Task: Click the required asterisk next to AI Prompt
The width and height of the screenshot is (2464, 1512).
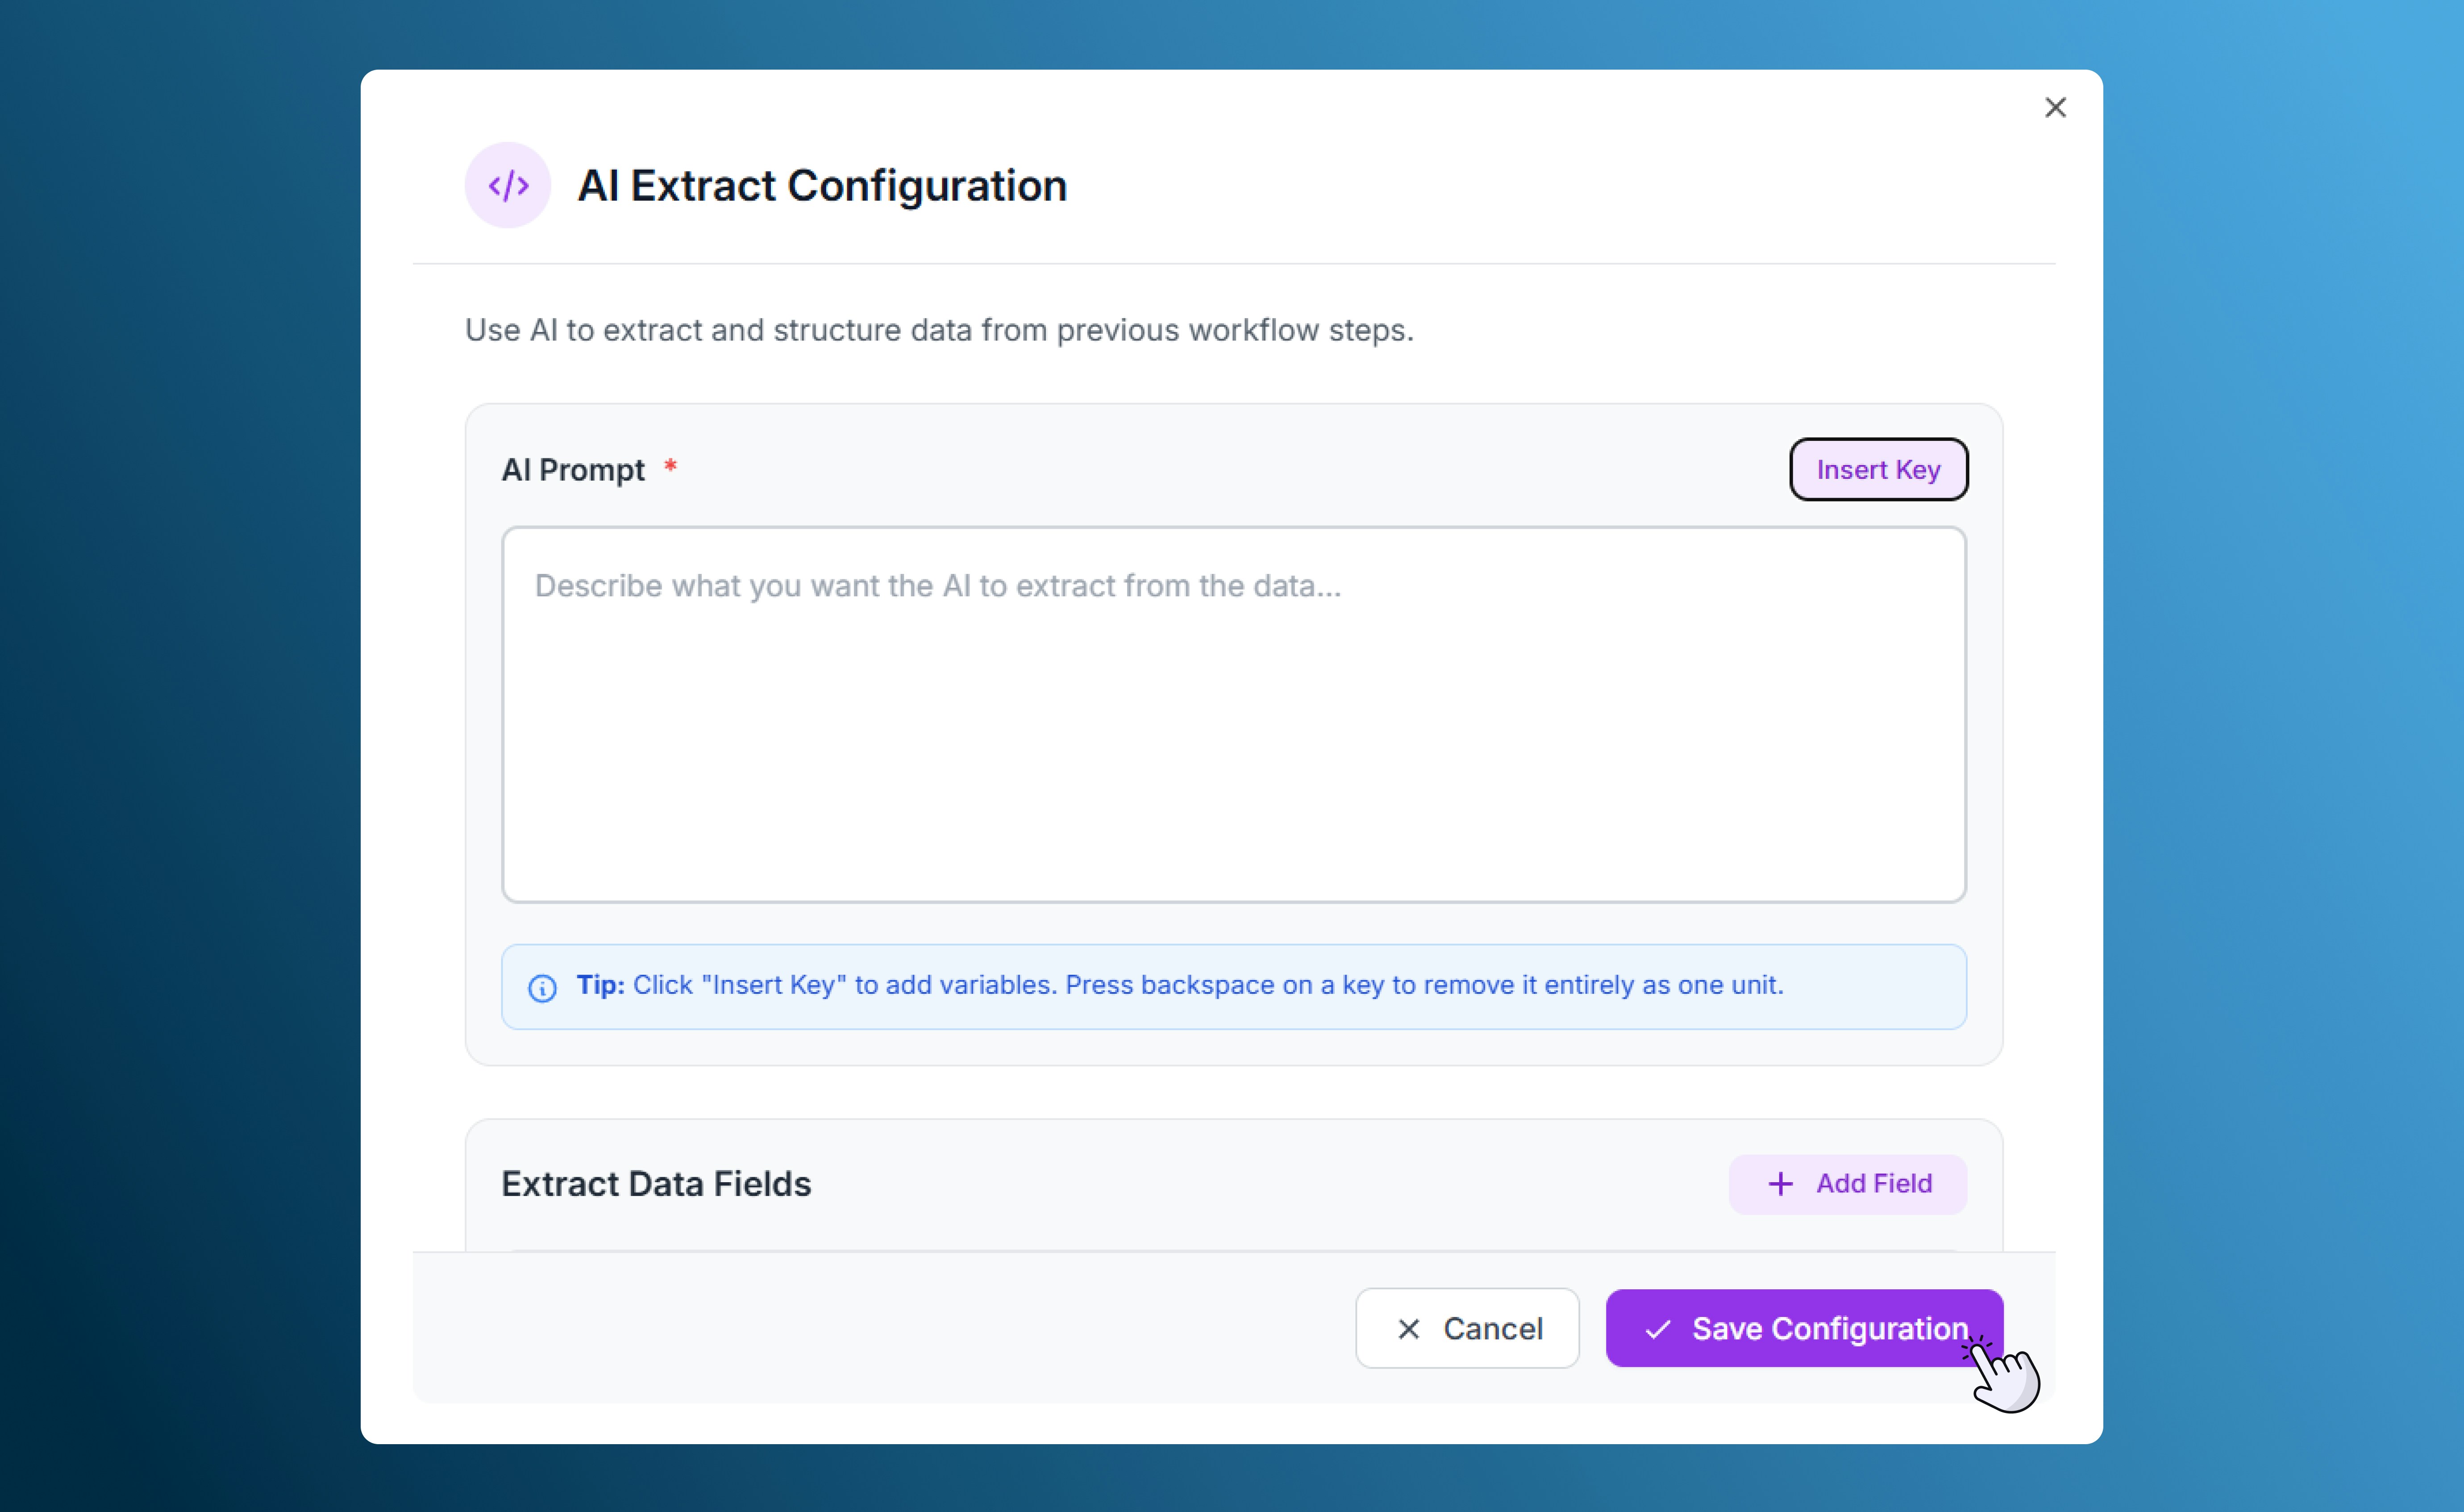Action: click(671, 464)
